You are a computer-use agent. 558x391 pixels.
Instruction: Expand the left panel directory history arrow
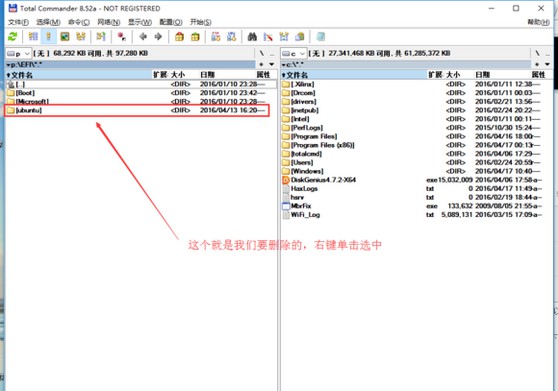pyautogui.click(x=272, y=64)
